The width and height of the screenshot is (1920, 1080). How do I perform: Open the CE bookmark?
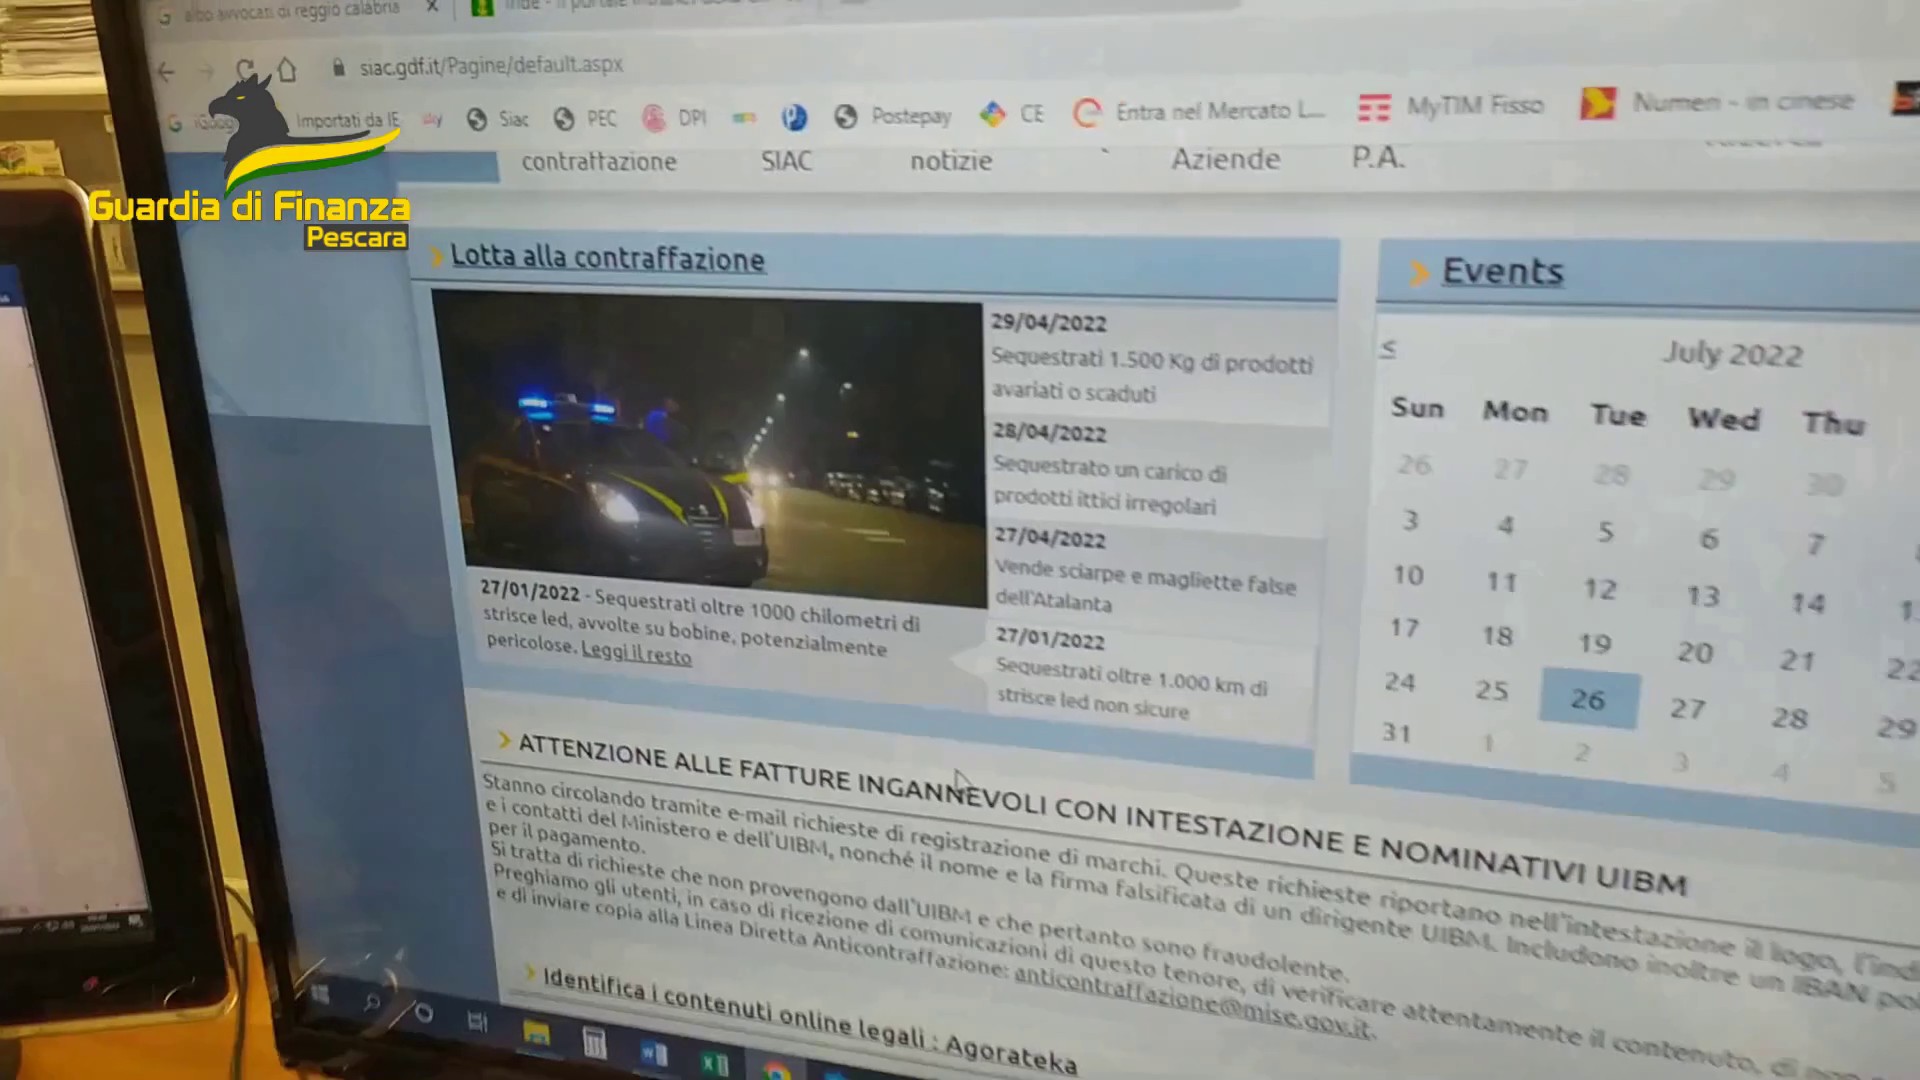point(1012,114)
